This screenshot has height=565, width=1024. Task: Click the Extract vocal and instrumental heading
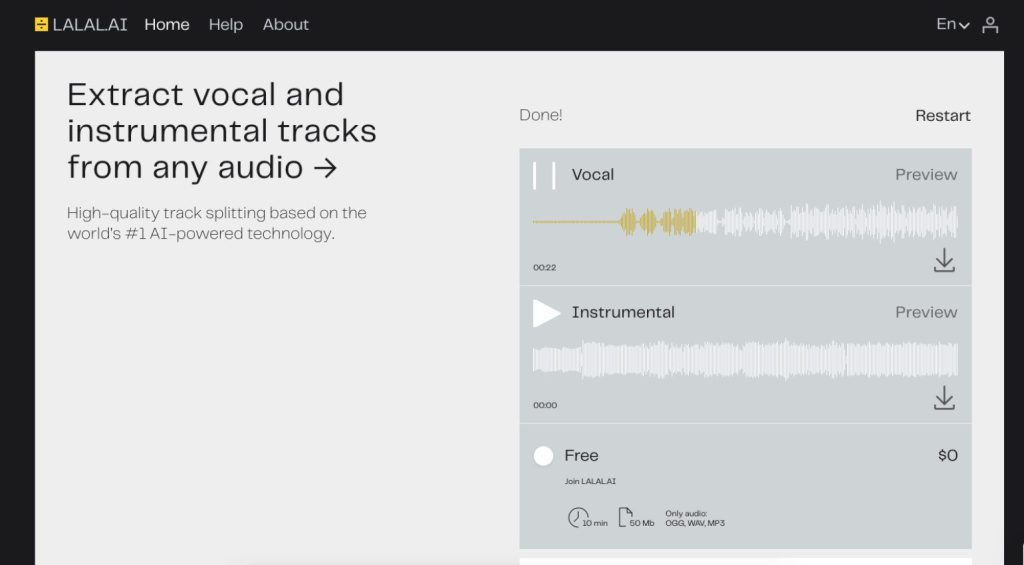click(221, 131)
